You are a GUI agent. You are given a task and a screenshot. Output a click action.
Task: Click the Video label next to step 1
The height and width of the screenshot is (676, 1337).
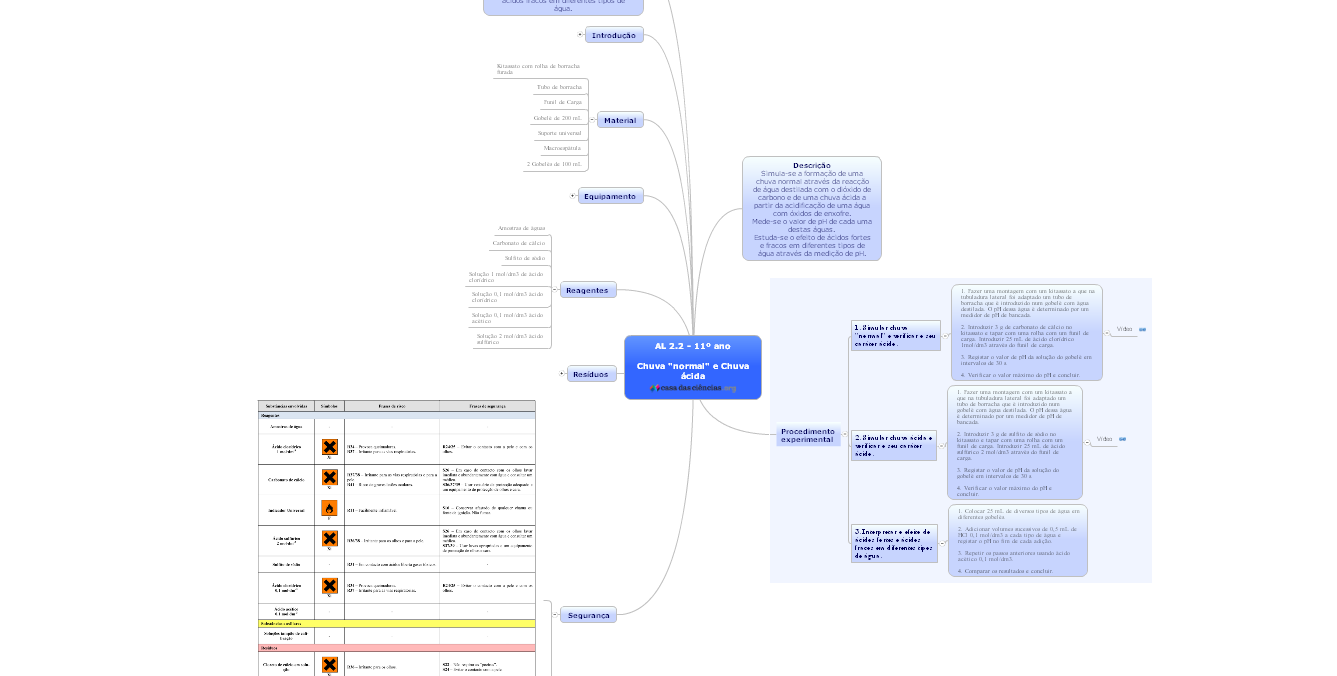1125,329
